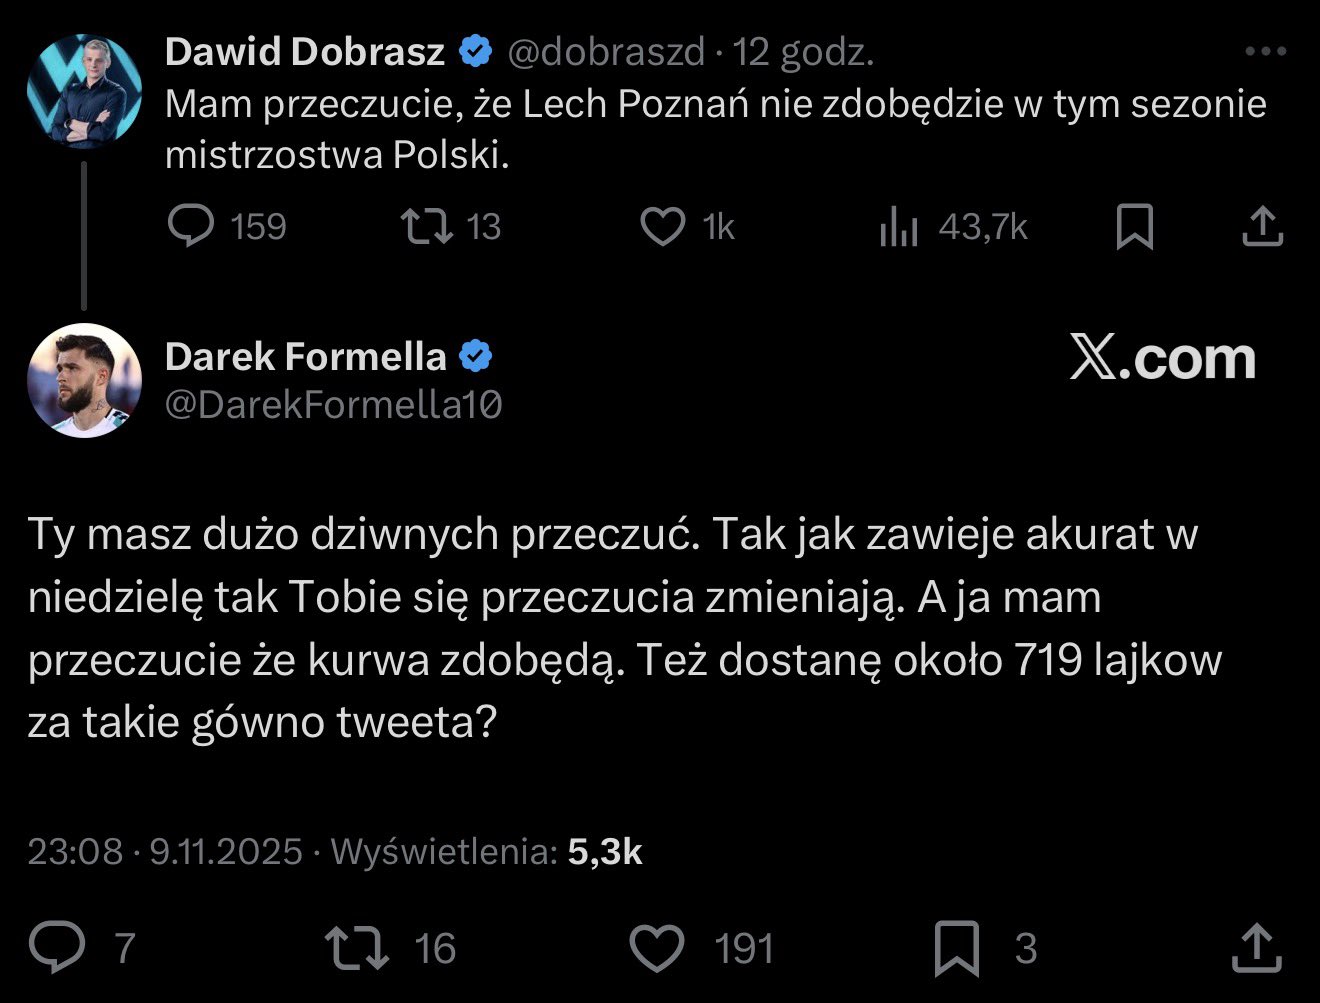Bookmark Dawid Dobrasz's tweet
Viewport: 1320px width, 1003px height.
(x=1135, y=226)
